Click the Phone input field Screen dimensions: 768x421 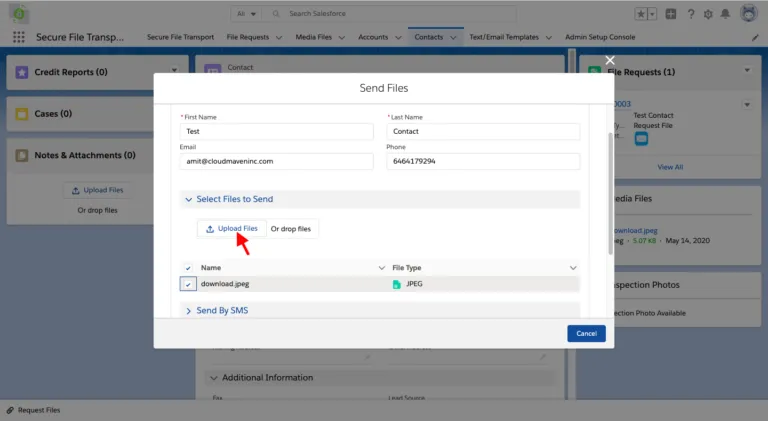pos(483,162)
